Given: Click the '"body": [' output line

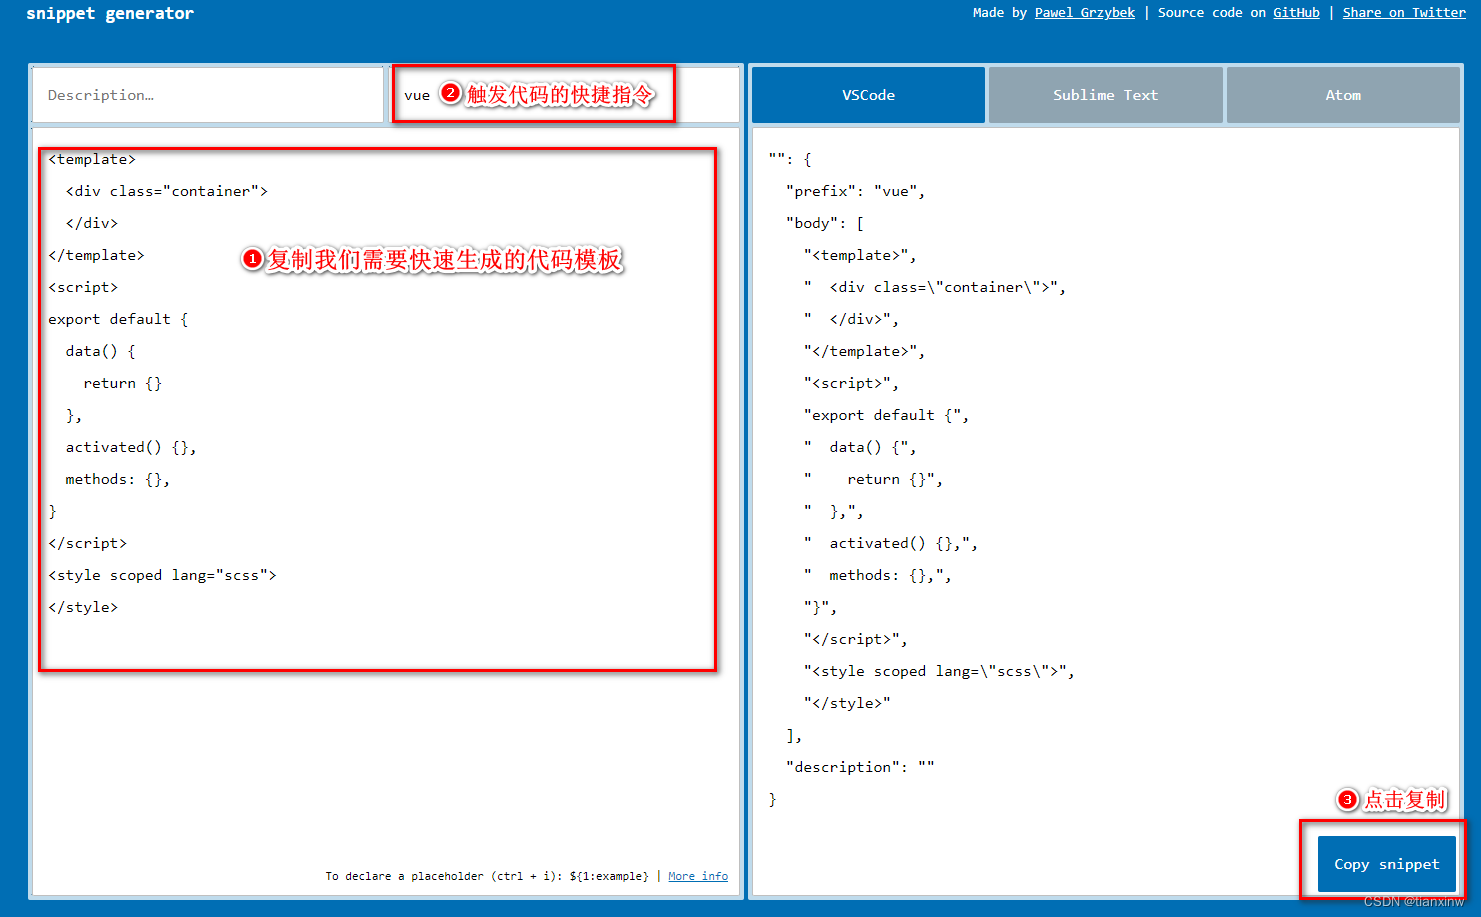Looking at the screenshot, I should click(x=825, y=223).
